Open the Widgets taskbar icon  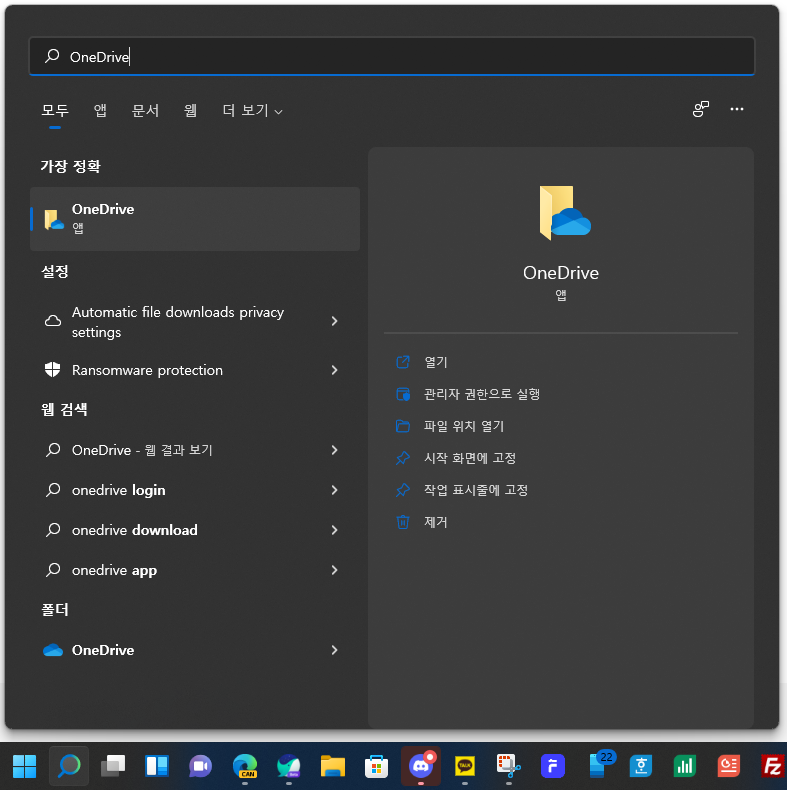coord(157,766)
